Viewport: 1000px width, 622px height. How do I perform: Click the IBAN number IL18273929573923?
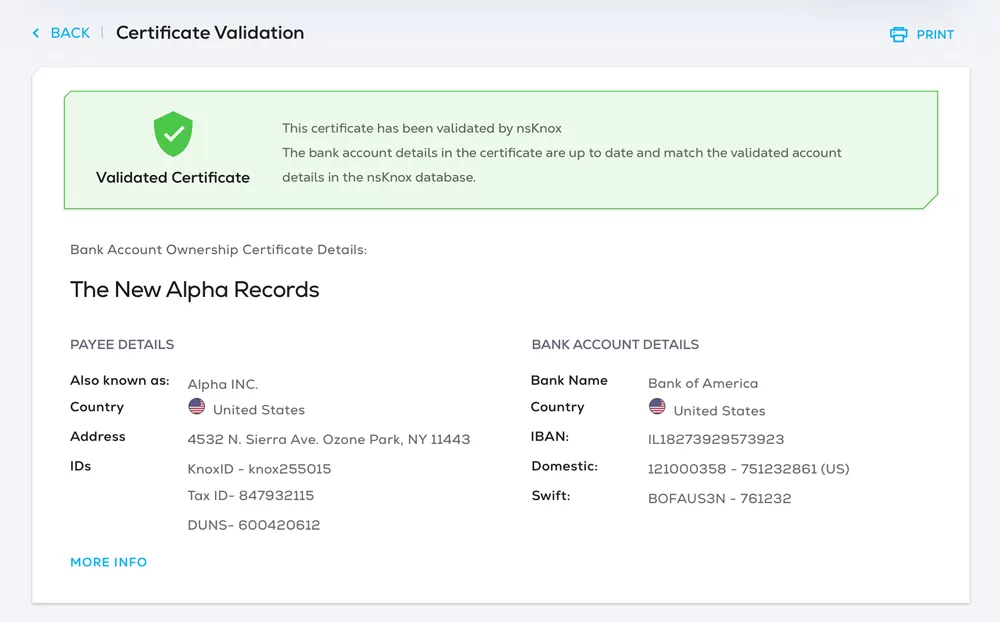point(716,439)
